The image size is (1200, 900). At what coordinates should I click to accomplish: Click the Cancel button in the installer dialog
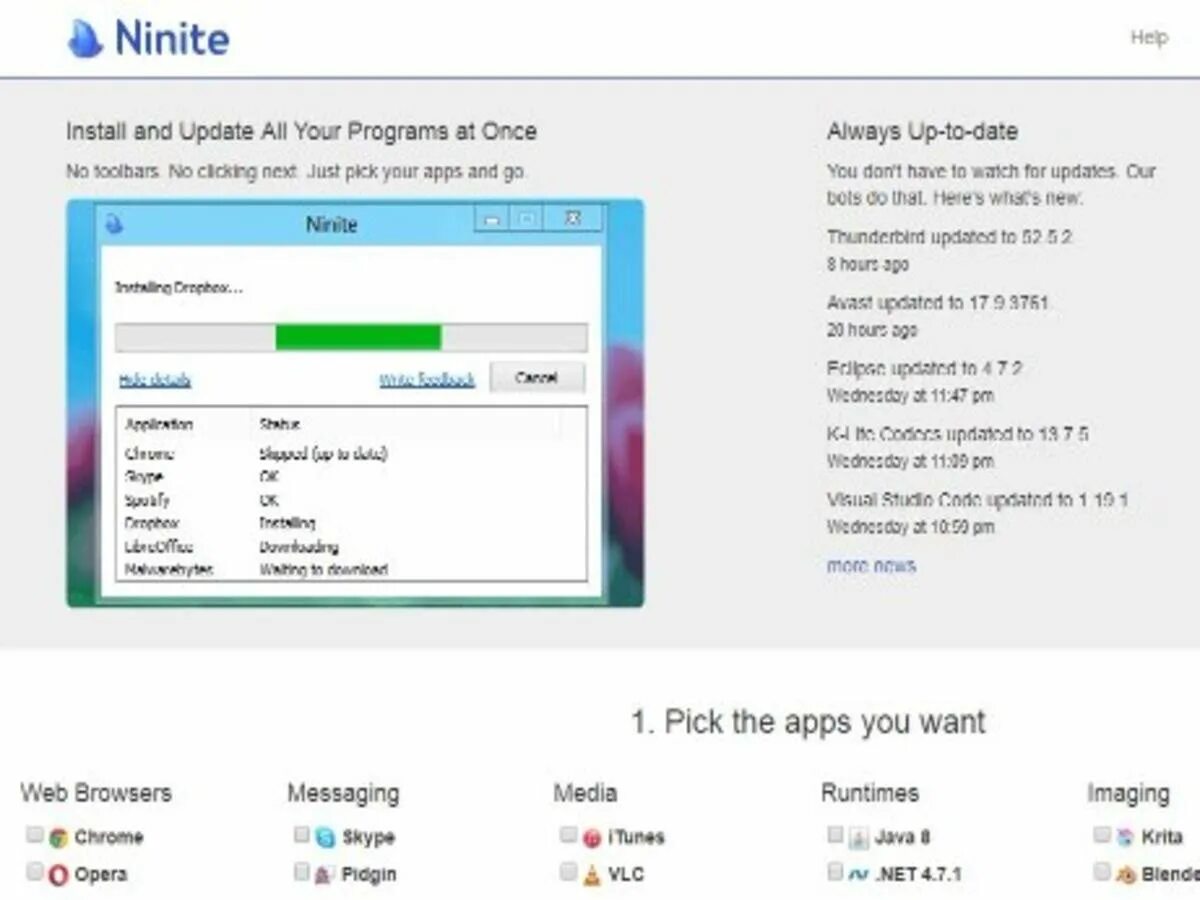pos(537,378)
